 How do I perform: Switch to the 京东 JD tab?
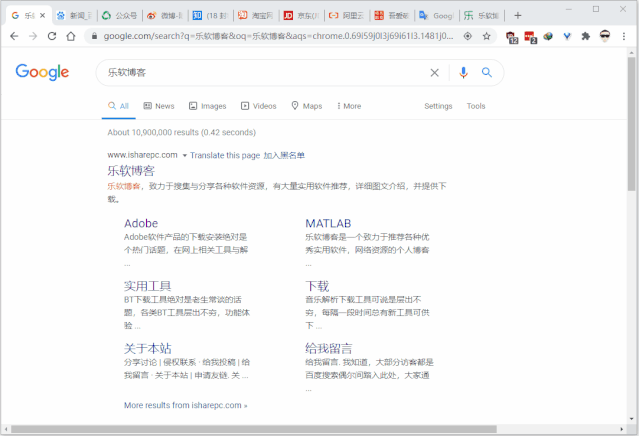pyautogui.click(x=302, y=15)
